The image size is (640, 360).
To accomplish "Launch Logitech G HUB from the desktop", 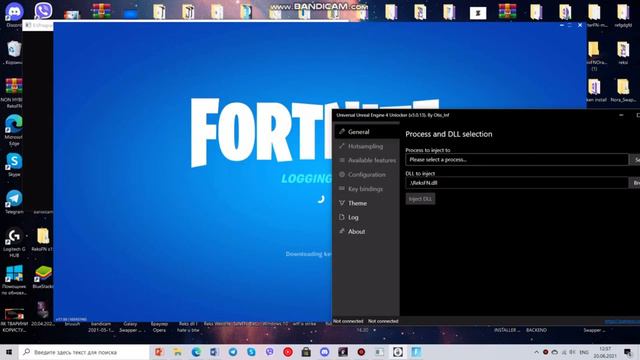I will click(x=14, y=242).
